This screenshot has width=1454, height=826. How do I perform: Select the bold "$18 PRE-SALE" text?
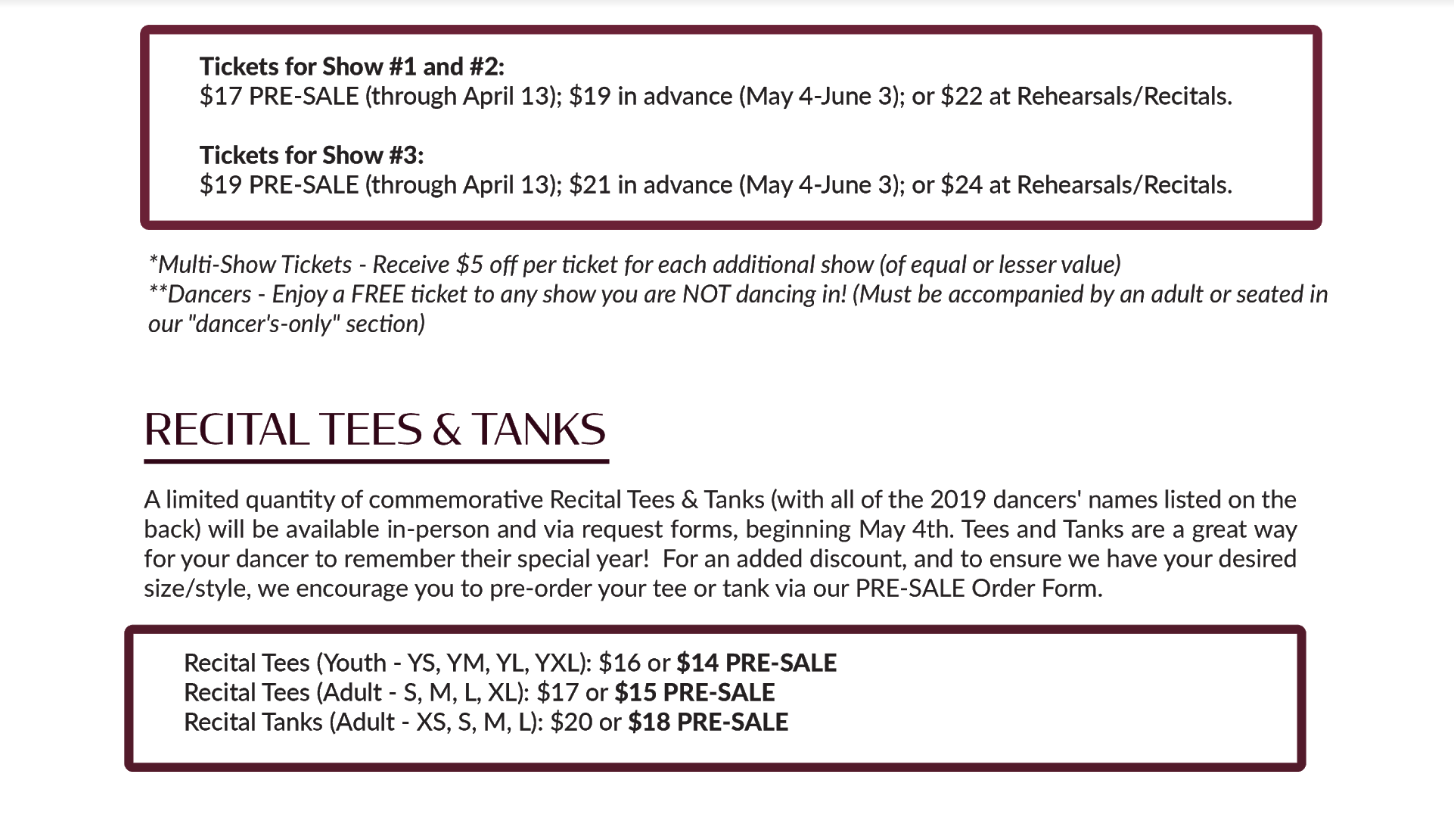[x=708, y=721]
